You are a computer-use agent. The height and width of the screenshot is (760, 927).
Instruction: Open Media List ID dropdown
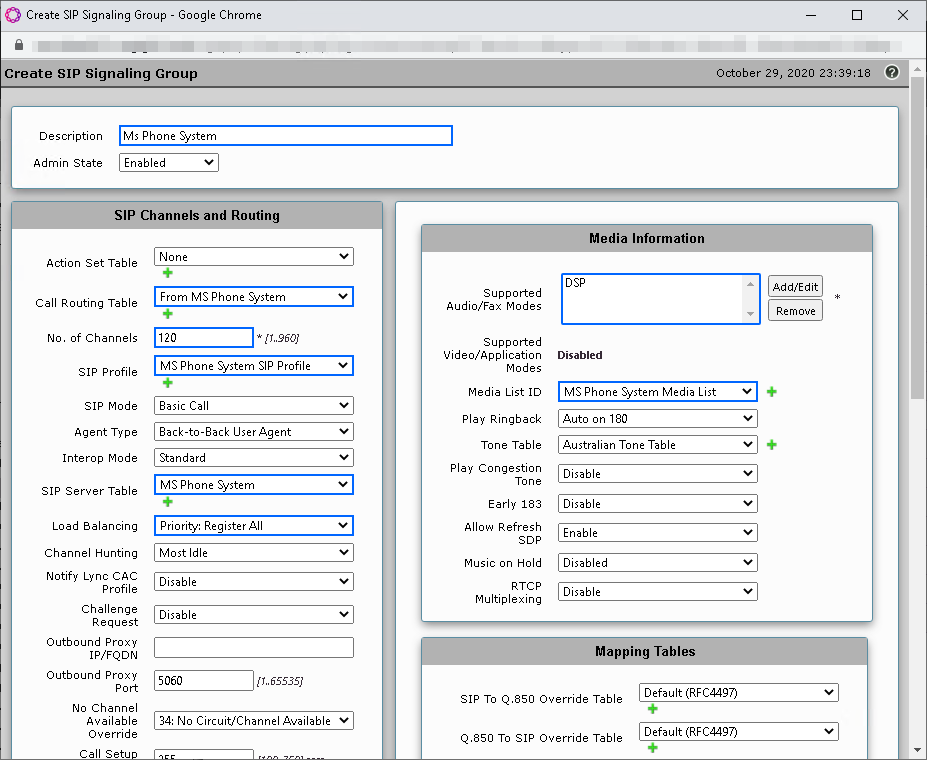click(657, 392)
